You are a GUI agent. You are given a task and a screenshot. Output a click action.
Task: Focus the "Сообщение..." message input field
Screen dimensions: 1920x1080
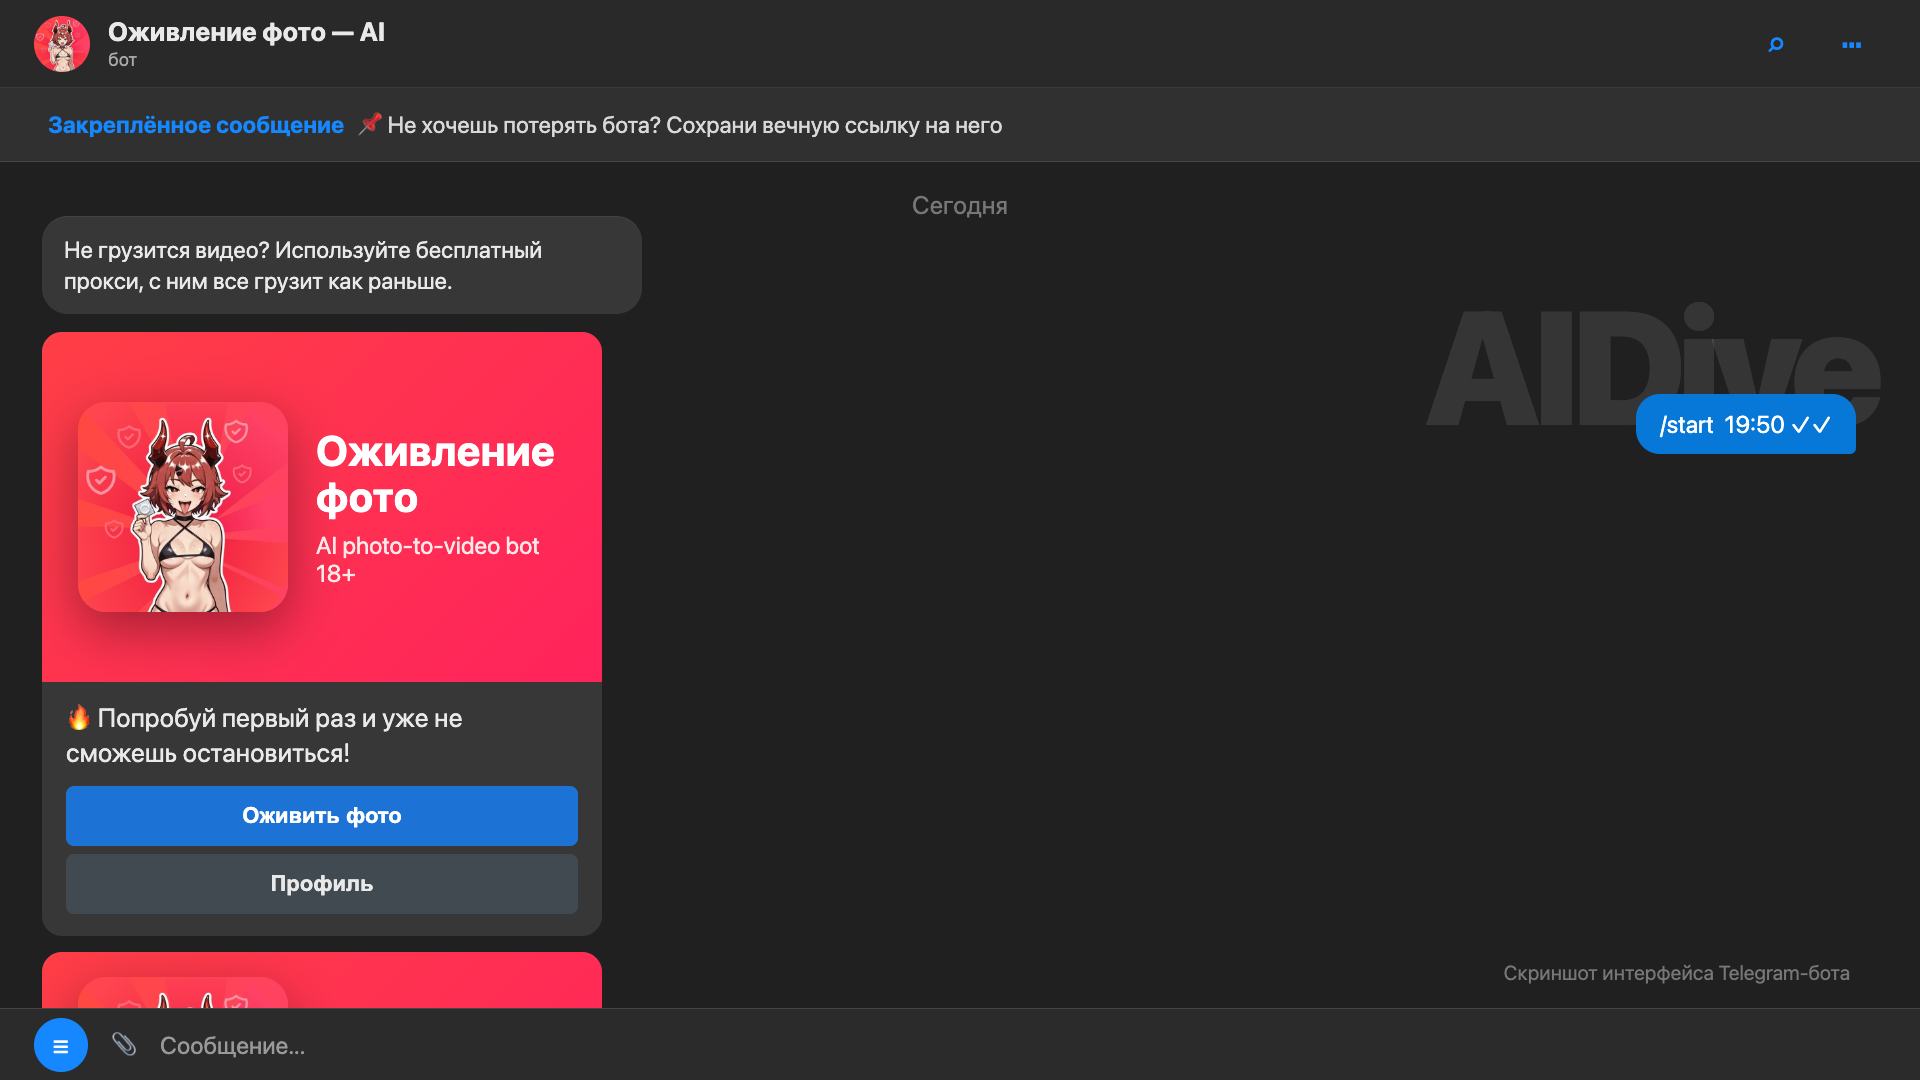tap(1030, 1045)
